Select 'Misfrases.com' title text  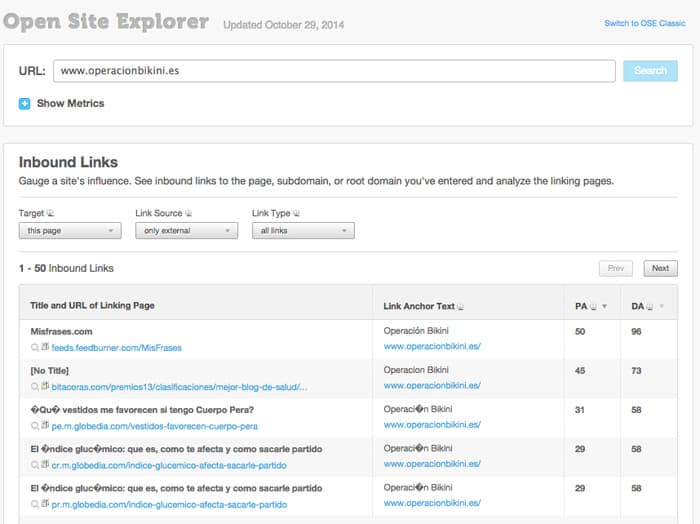click(62, 332)
